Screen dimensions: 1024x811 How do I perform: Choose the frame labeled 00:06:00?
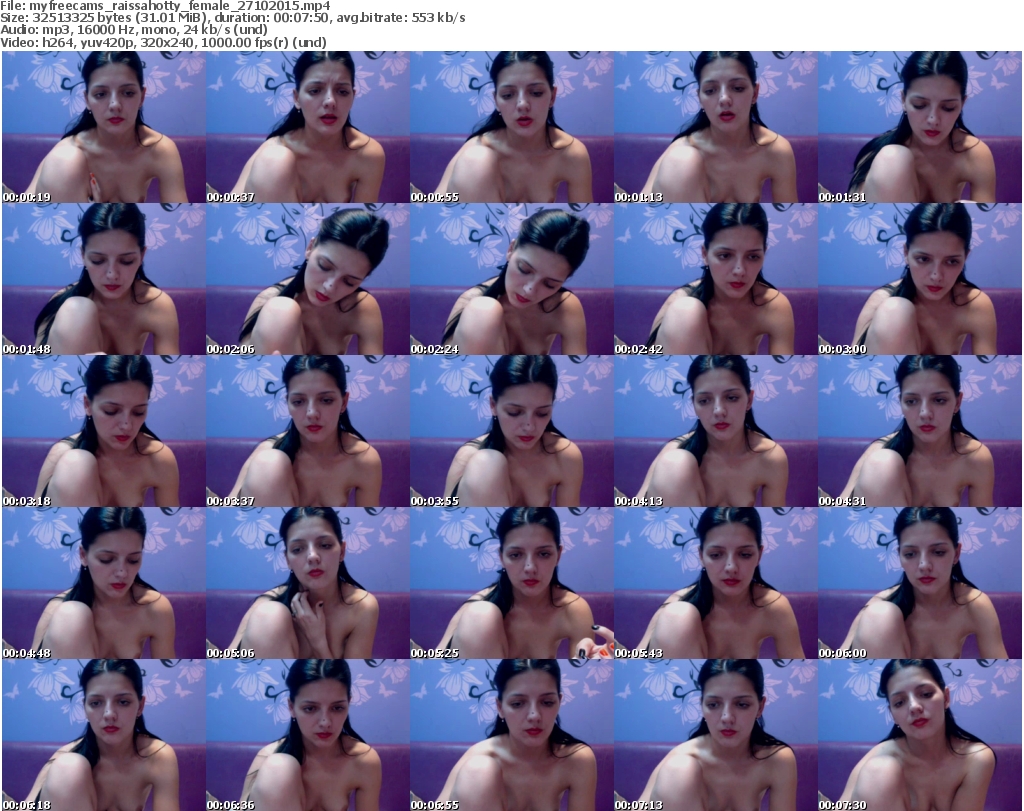920,583
